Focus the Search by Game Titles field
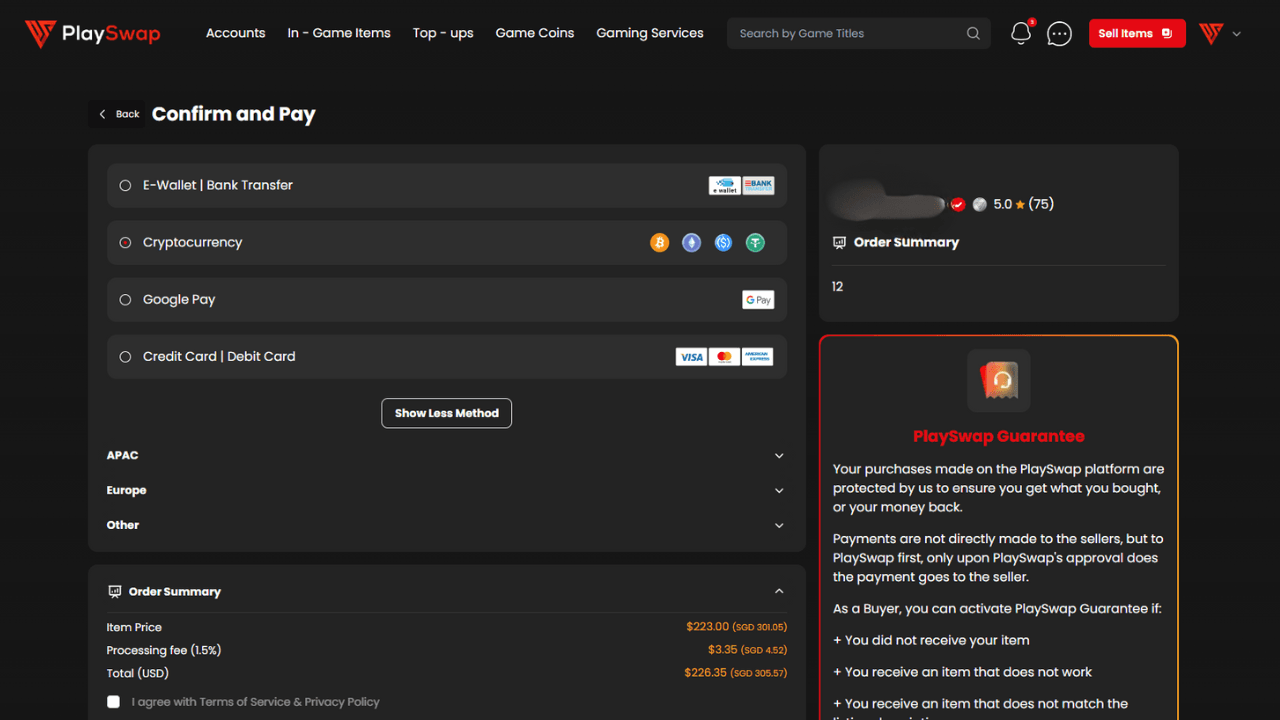The width and height of the screenshot is (1280, 720). click(x=859, y=33)
